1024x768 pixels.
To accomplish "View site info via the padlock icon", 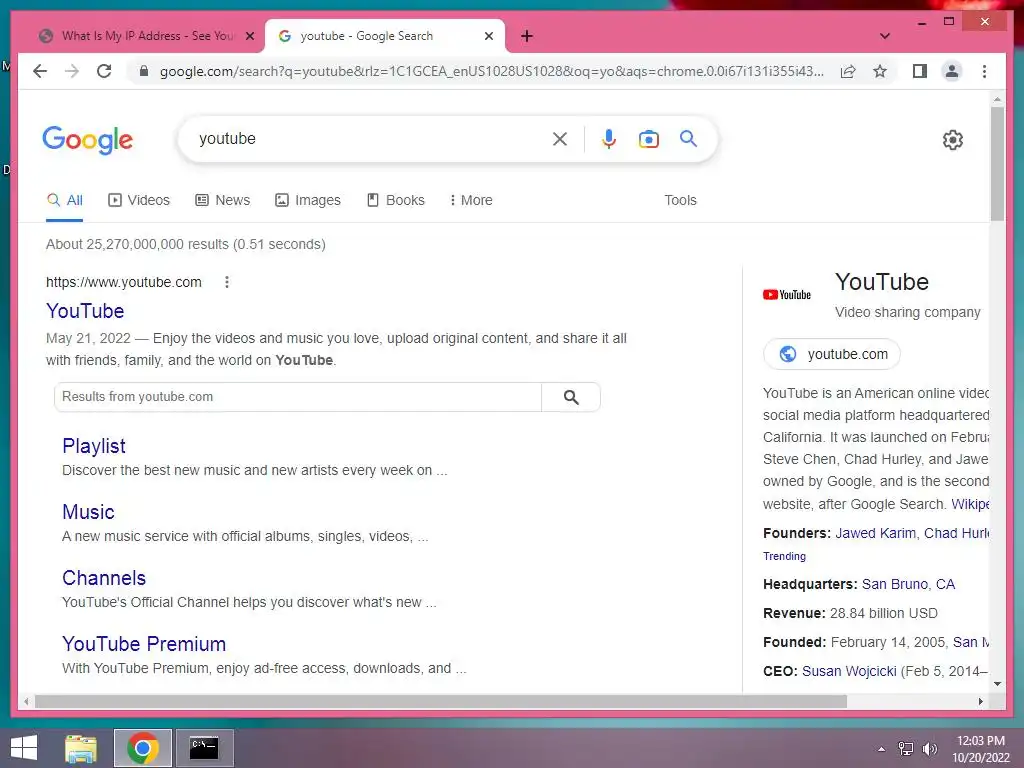I will (144, 71).
